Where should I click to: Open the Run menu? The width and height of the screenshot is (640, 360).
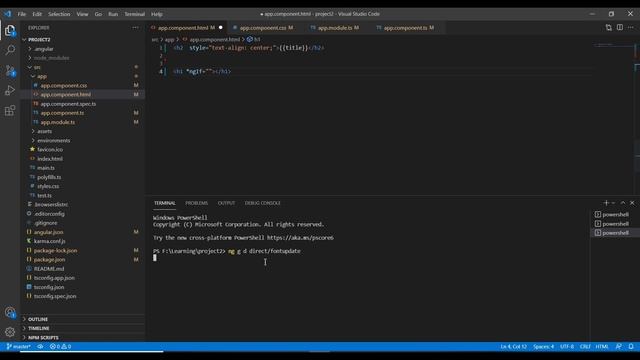click(x=113, y=14)
